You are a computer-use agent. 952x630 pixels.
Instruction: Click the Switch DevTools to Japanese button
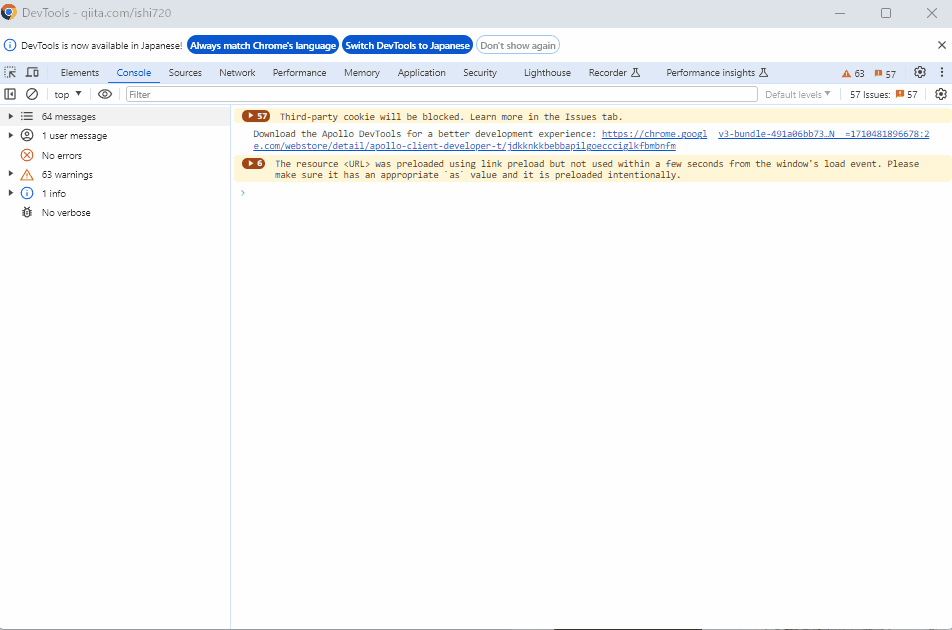click(x=407, y=44)
